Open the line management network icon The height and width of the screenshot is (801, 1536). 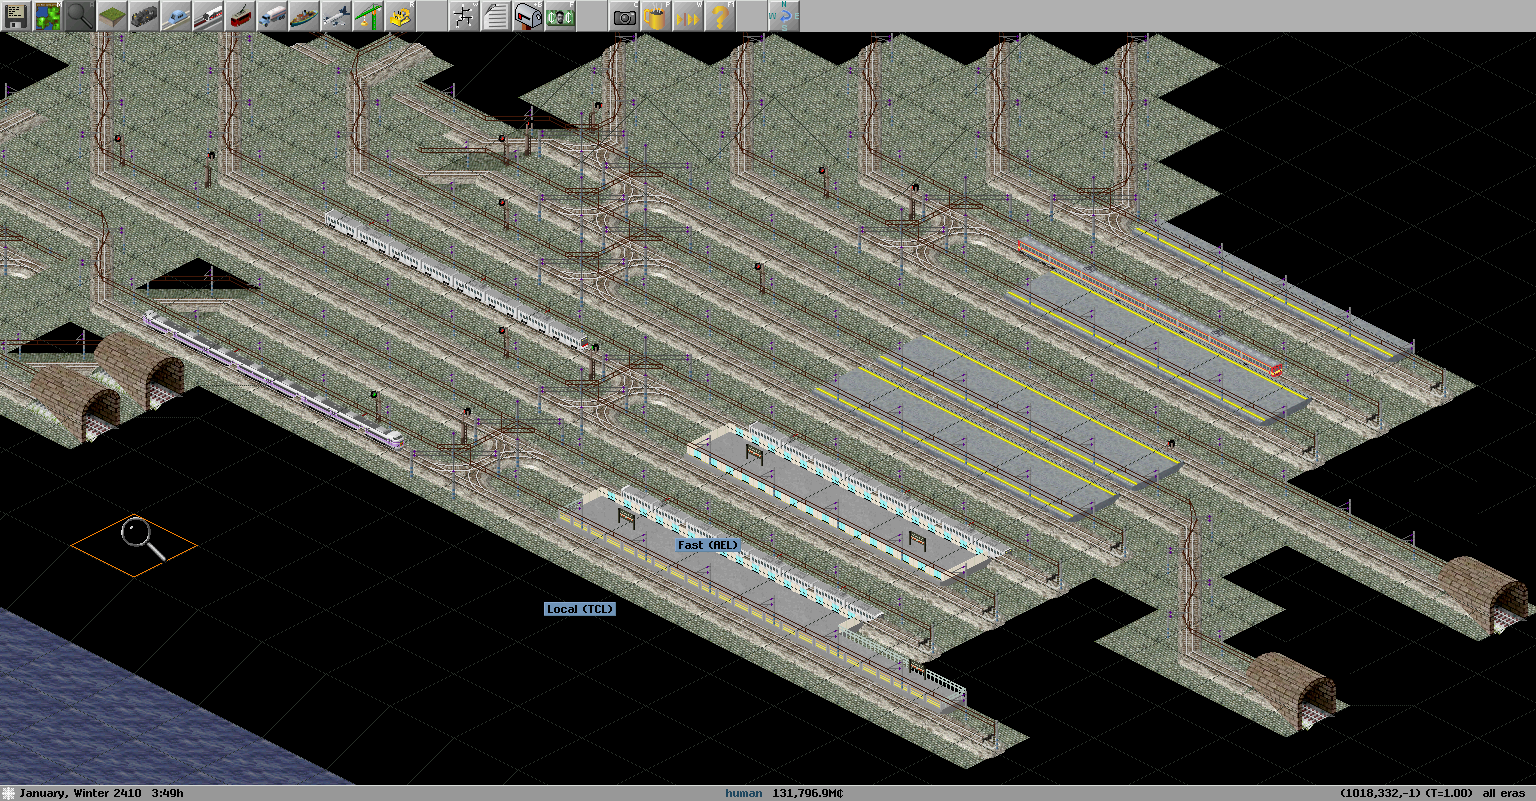pos(464,16)
